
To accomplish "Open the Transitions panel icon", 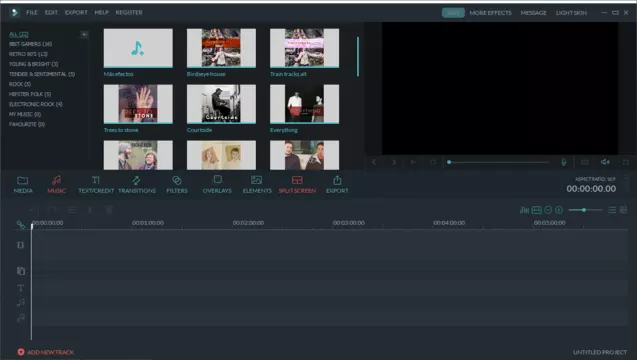I will click(x=136, y=180).
